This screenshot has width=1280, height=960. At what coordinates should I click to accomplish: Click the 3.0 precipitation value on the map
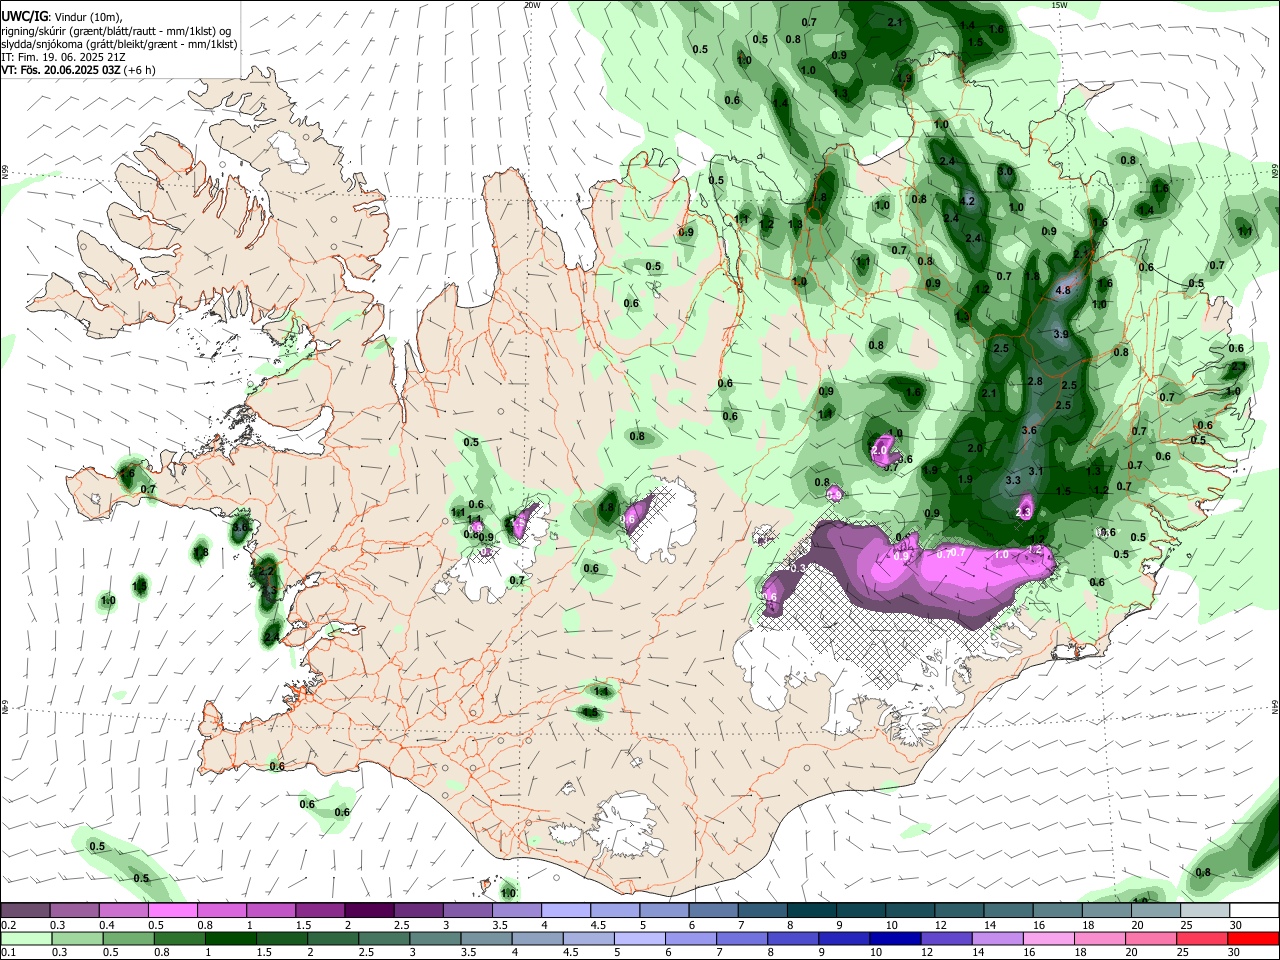coord(1006,172)
